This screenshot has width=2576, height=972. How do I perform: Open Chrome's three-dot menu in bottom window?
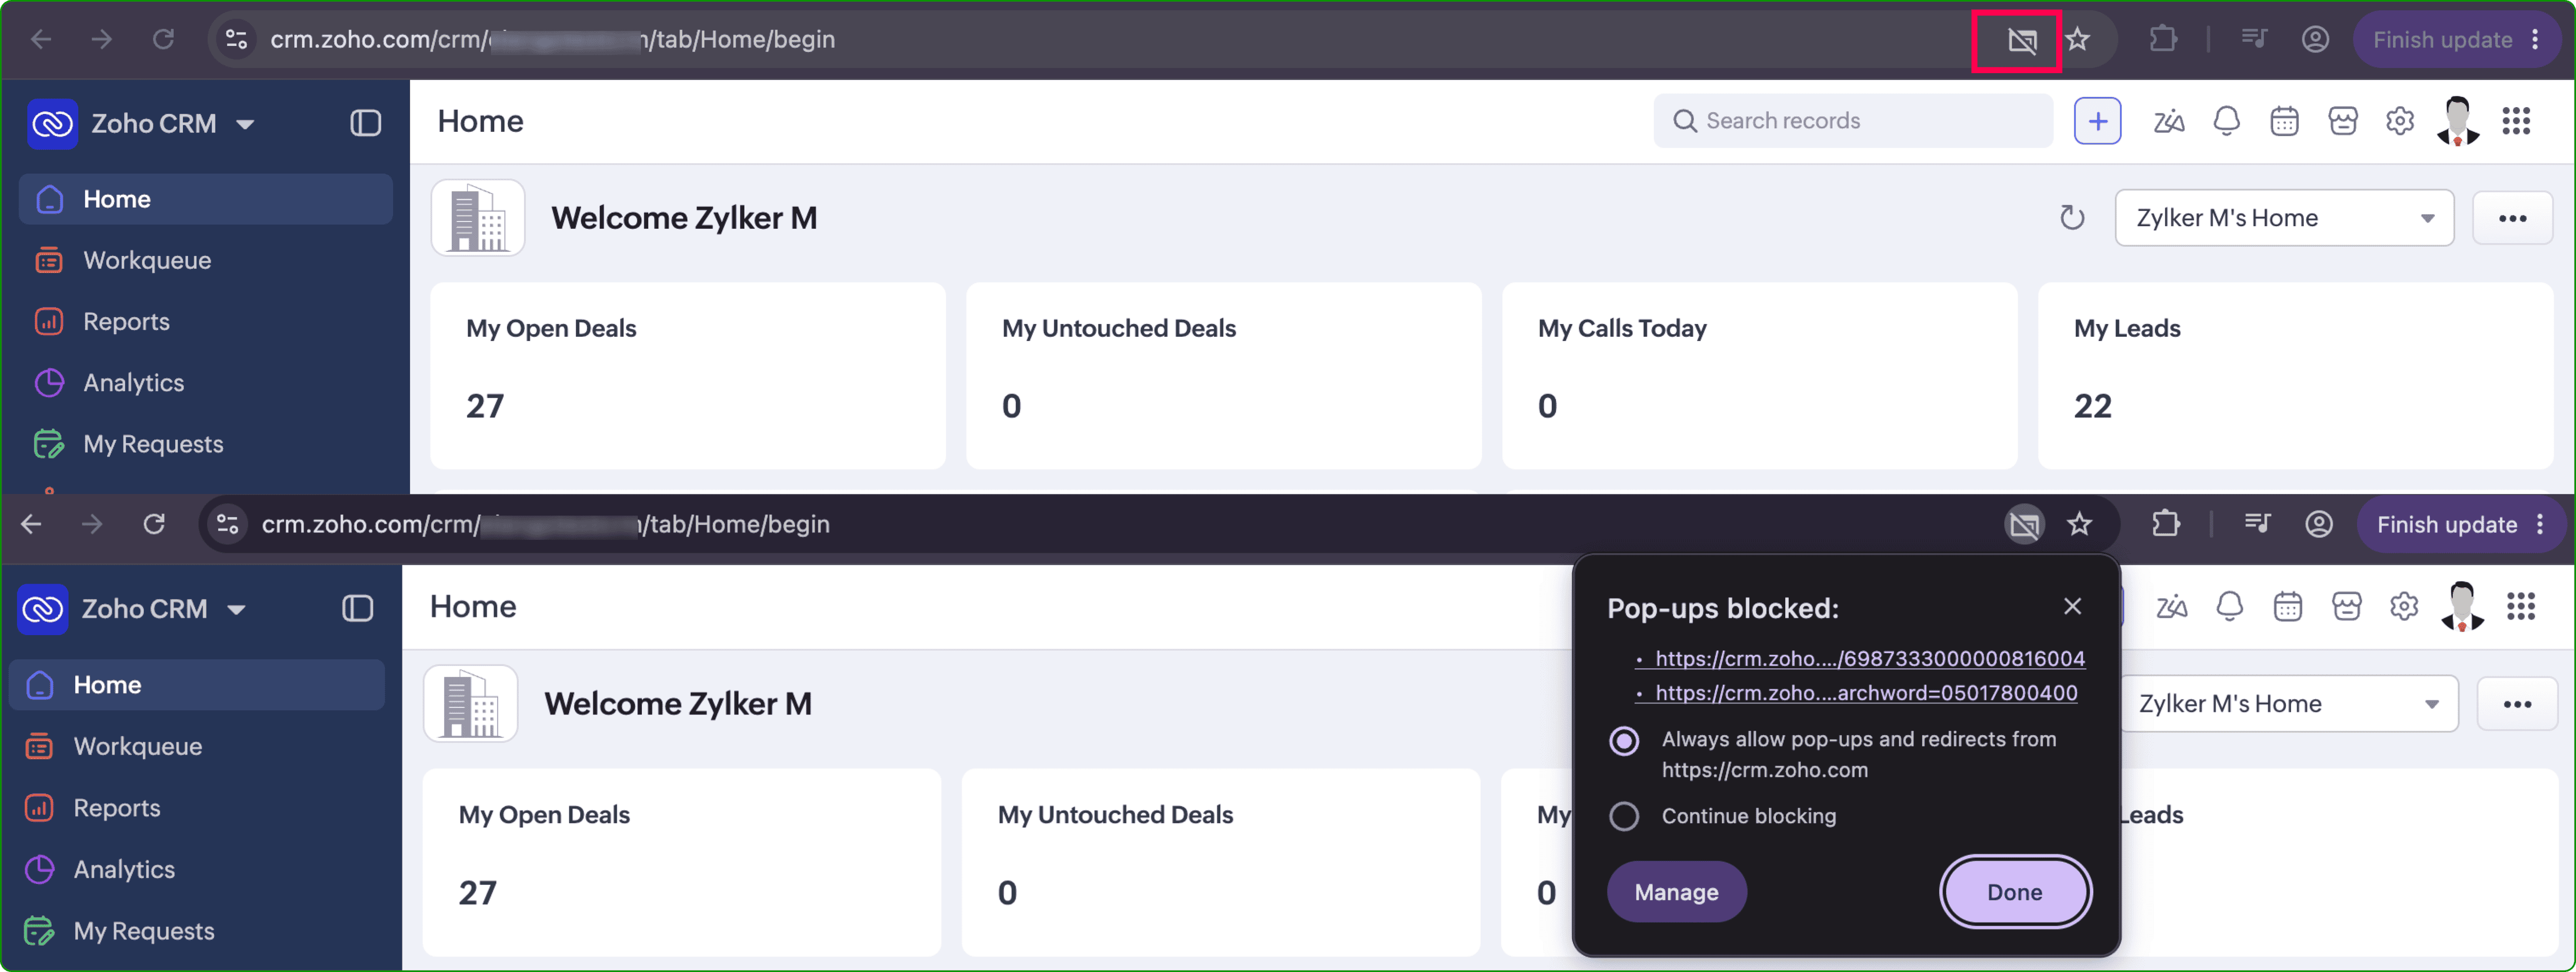pos(2539,525)
